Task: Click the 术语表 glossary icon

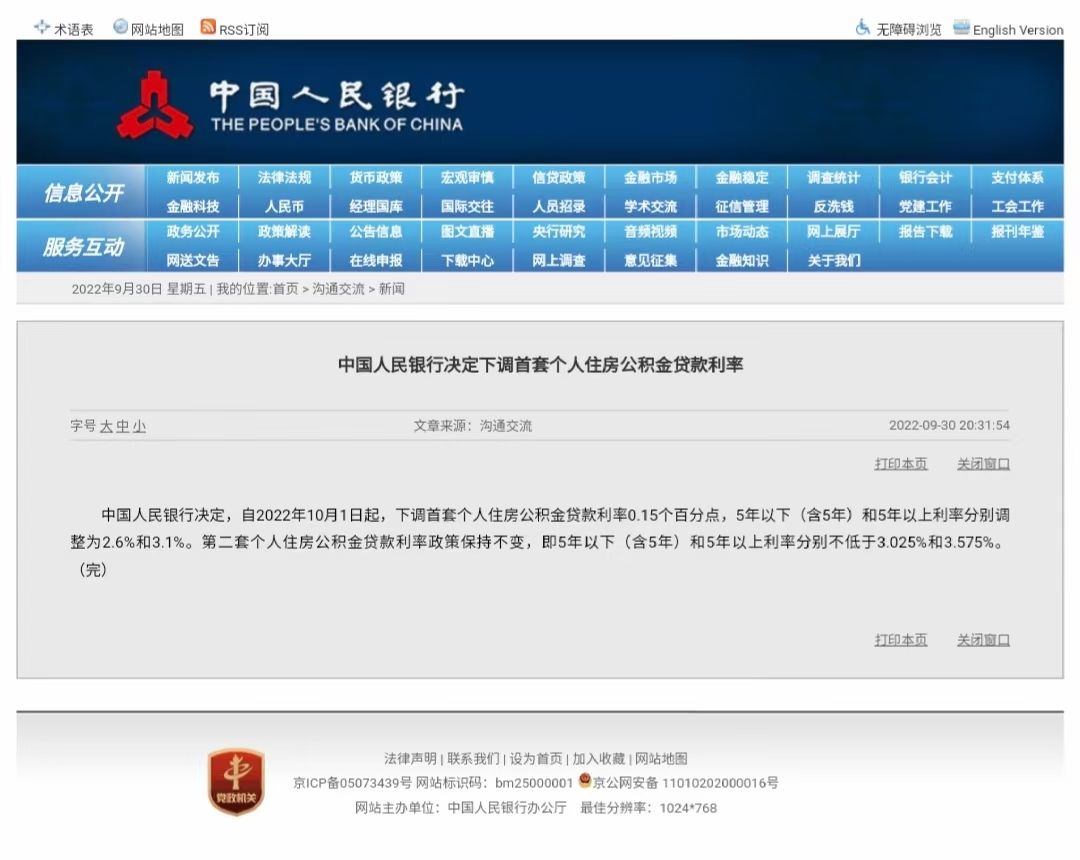Action: pyautogui.click(x=42, y=28)
